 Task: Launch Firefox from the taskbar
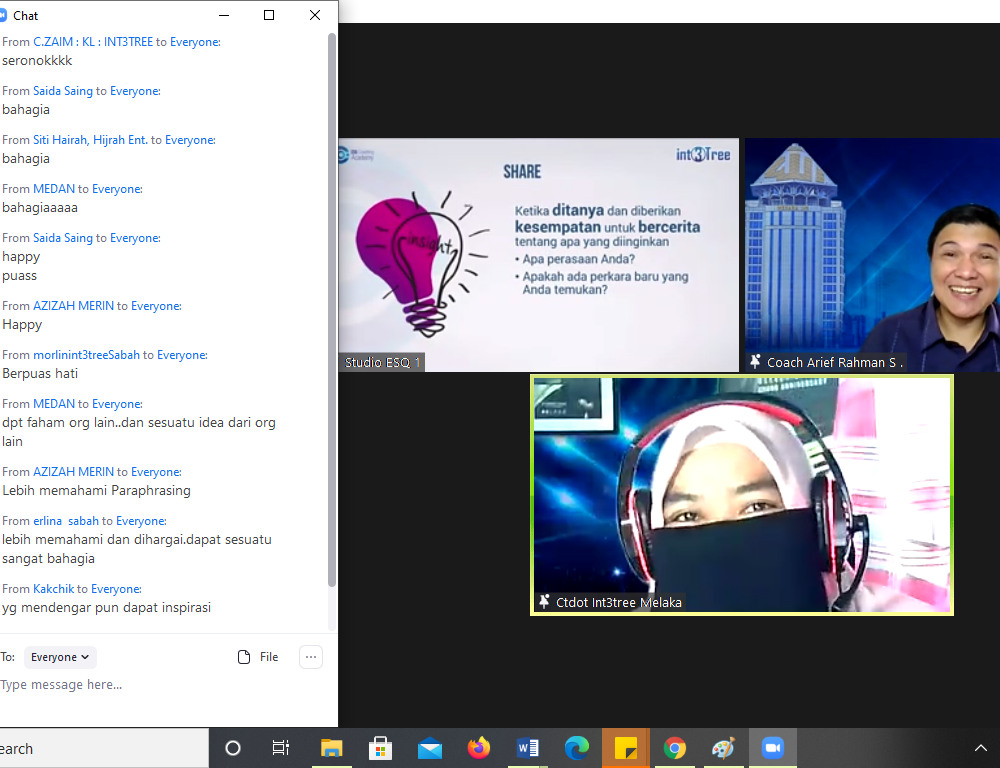pos(479,748)
